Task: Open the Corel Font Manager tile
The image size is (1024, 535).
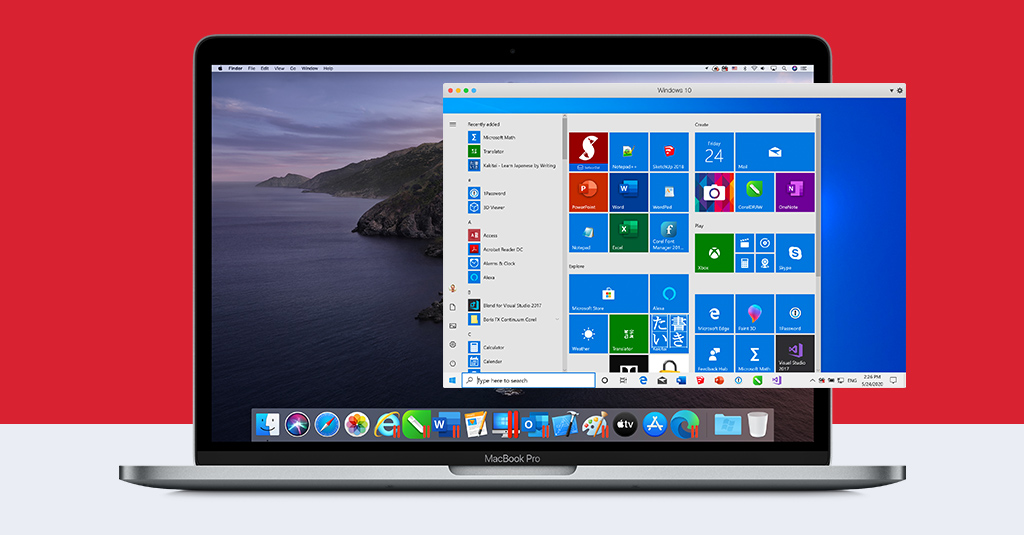Action: point(669,233)
